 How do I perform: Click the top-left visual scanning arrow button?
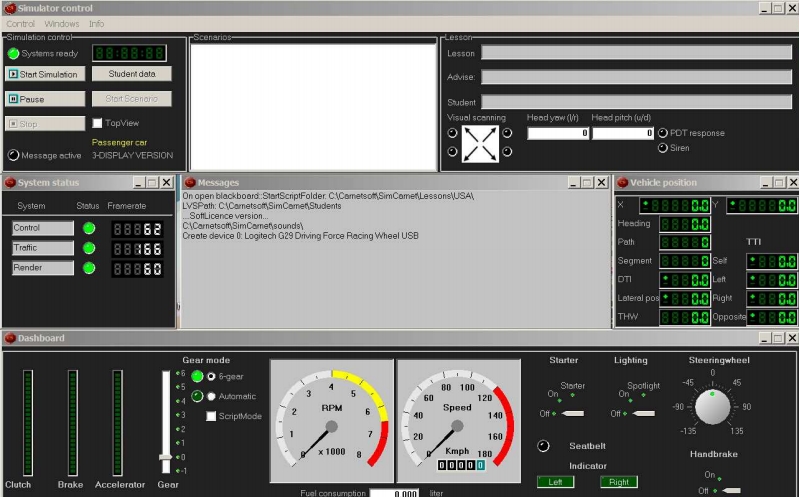pyautogui.click(x=452, y=133)
